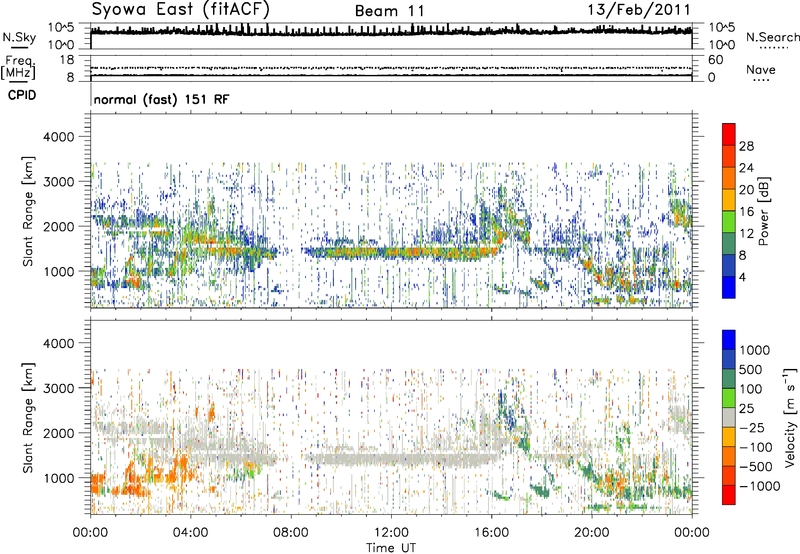Click the date '13/Feb/2011'
Screen dimensions: 800x554
click(x=639, y=10)
